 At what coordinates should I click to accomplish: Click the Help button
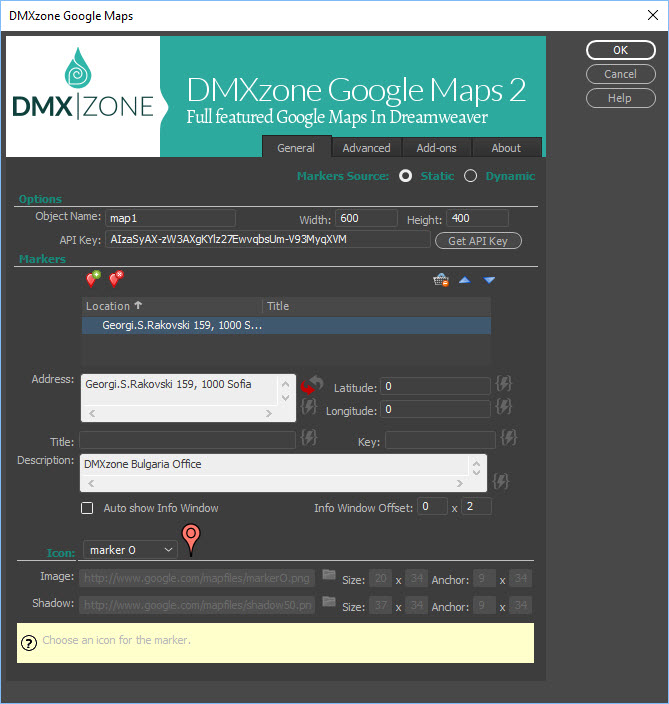(621, 98)
